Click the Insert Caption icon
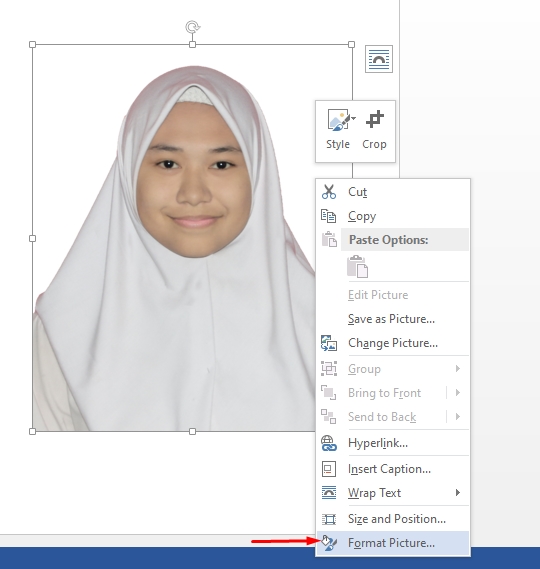This screenshot has width=540, height=569. [329, 469]
